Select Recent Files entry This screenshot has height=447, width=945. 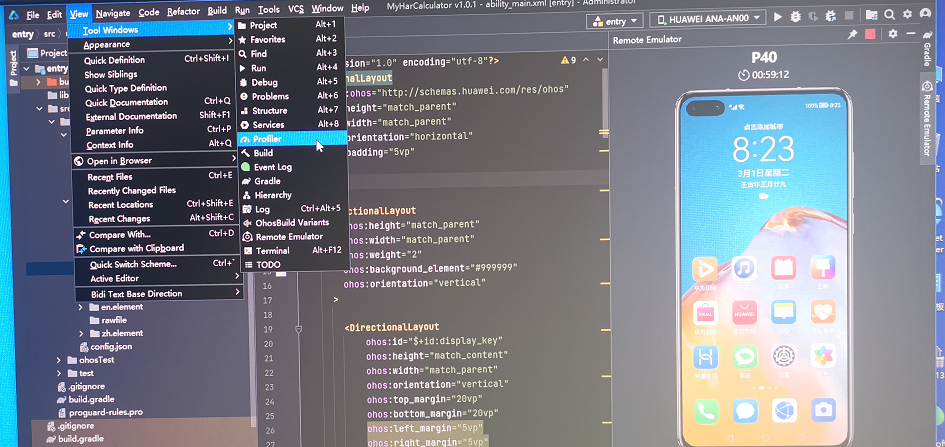click(155, 177)
